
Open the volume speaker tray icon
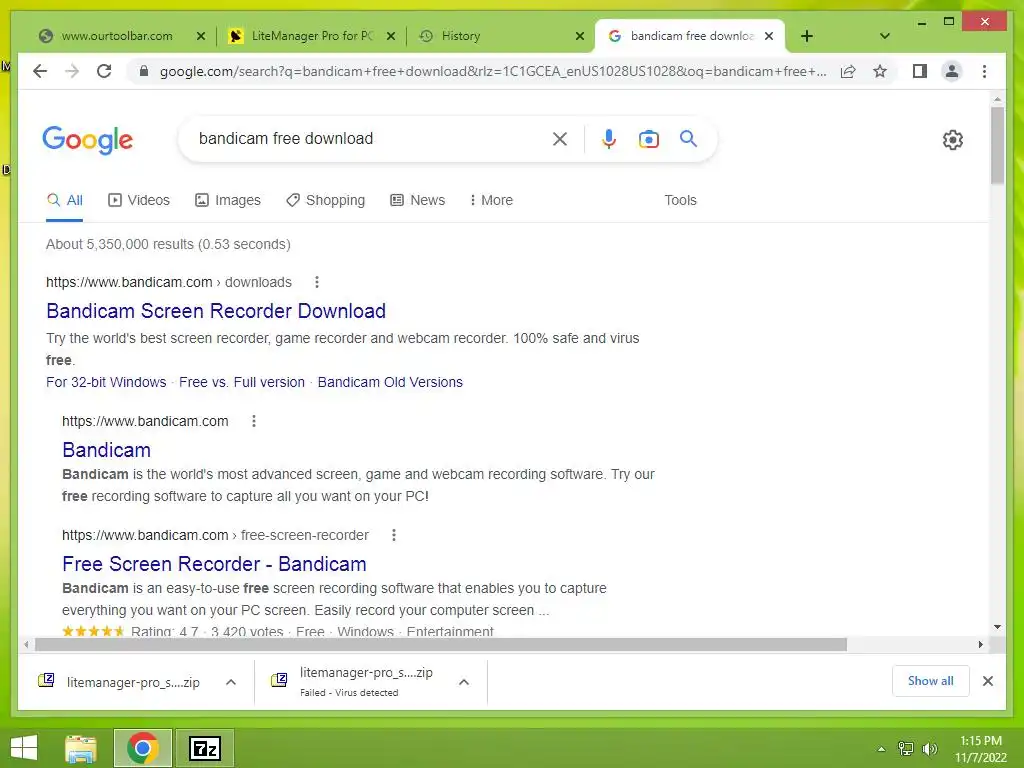click(930, 749)
